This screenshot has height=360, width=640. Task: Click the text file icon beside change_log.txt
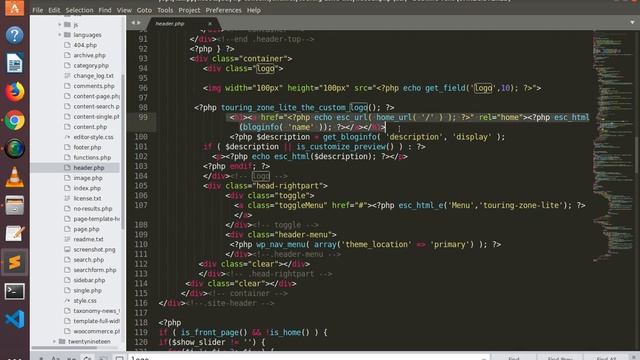coord(67,76)
